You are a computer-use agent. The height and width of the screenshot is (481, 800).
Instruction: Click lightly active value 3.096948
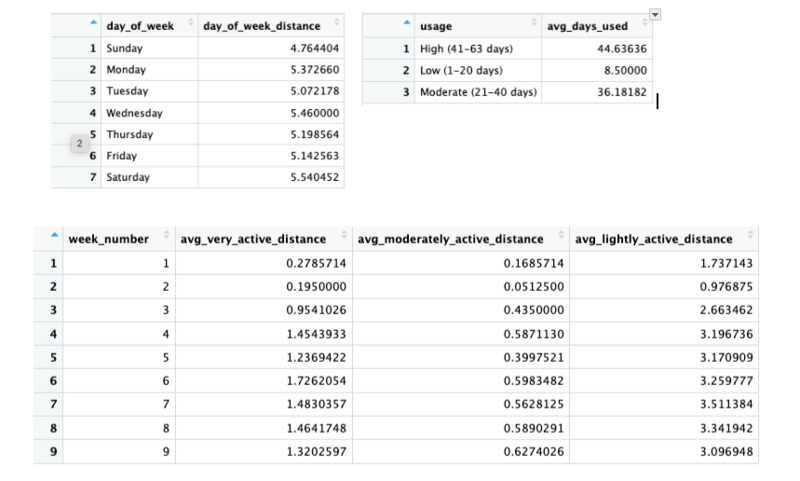[726, 451]
